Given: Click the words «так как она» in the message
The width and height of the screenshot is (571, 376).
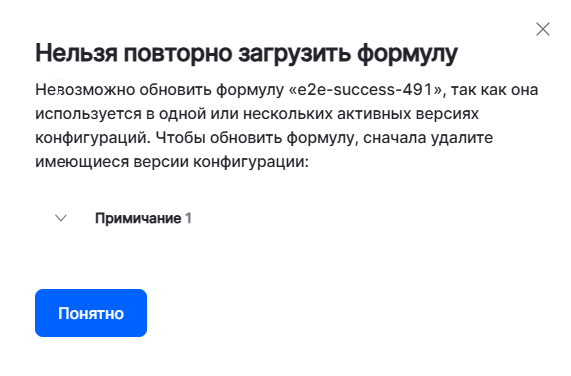Looking at the screenshot, I should point(495,90).
